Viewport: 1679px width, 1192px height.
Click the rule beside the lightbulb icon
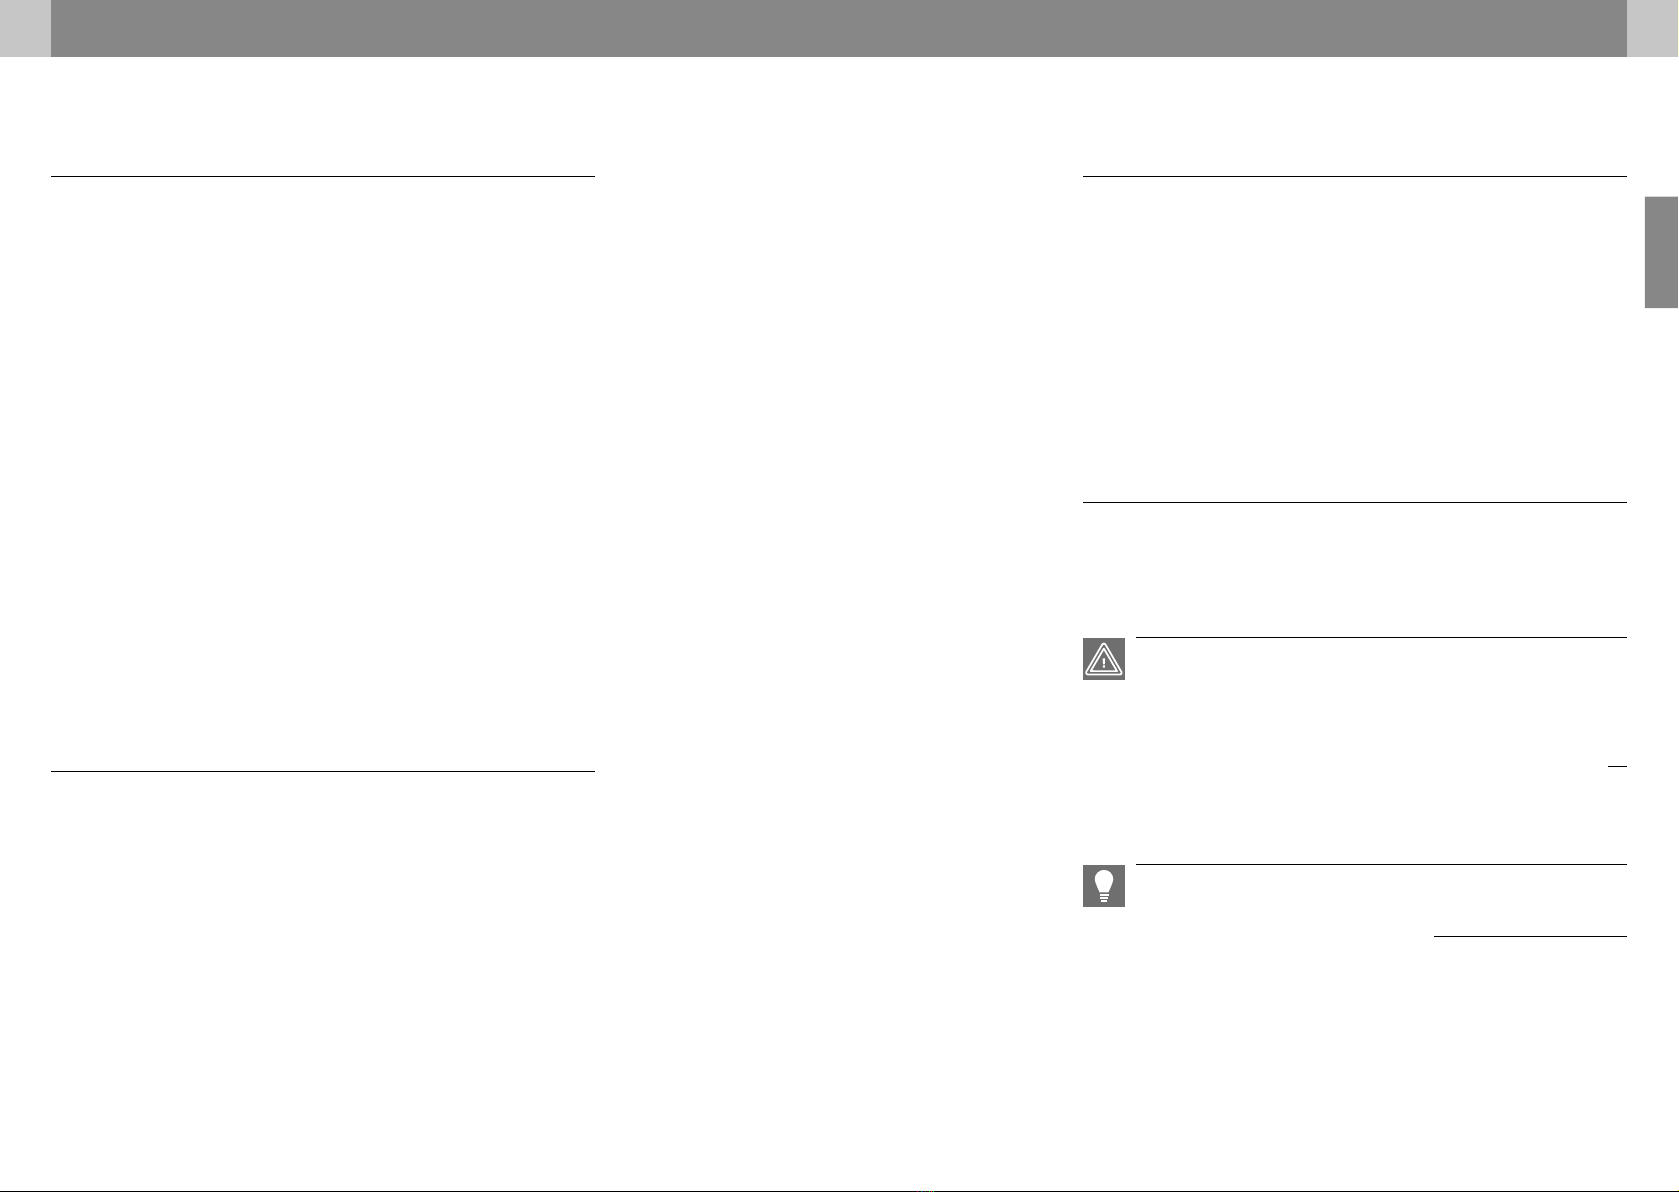[x=1382, y=864]
